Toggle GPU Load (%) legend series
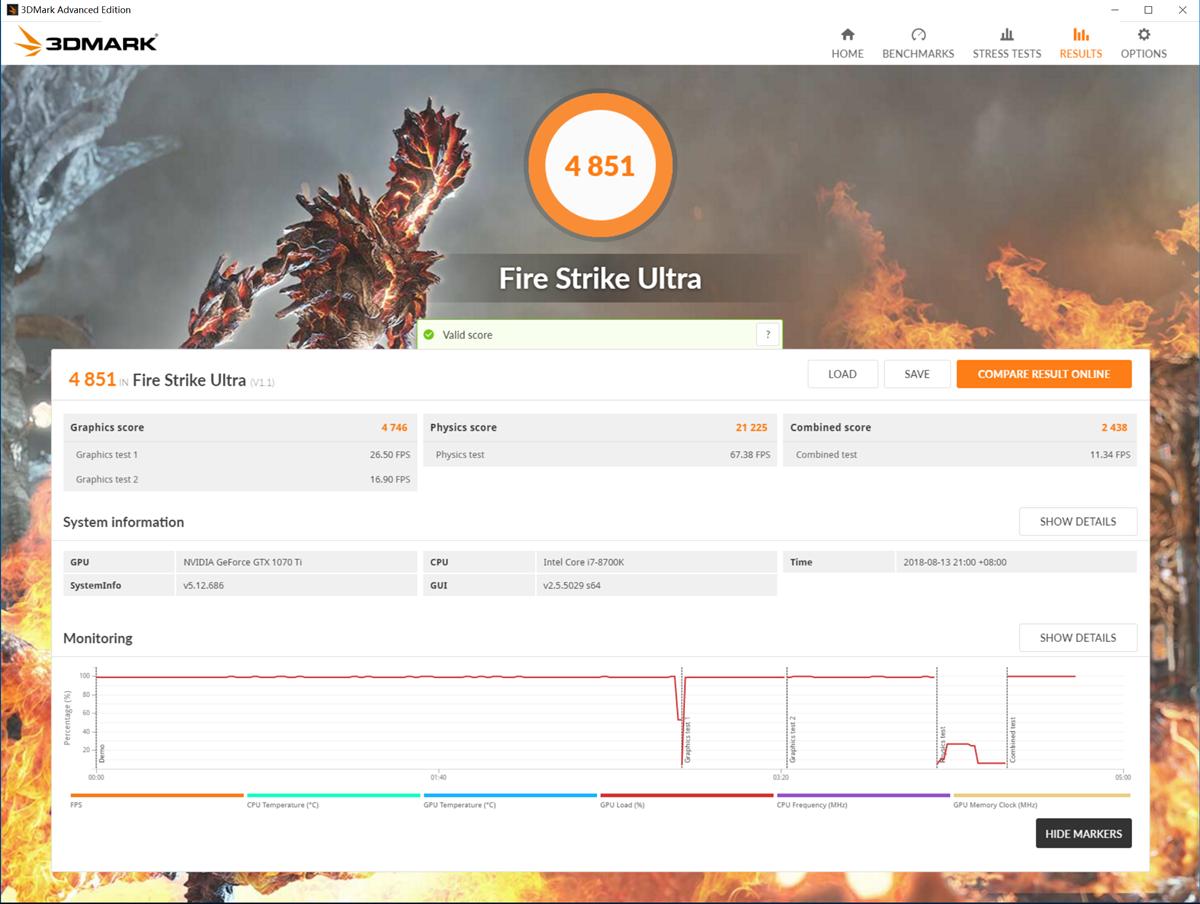 [622, 805]
